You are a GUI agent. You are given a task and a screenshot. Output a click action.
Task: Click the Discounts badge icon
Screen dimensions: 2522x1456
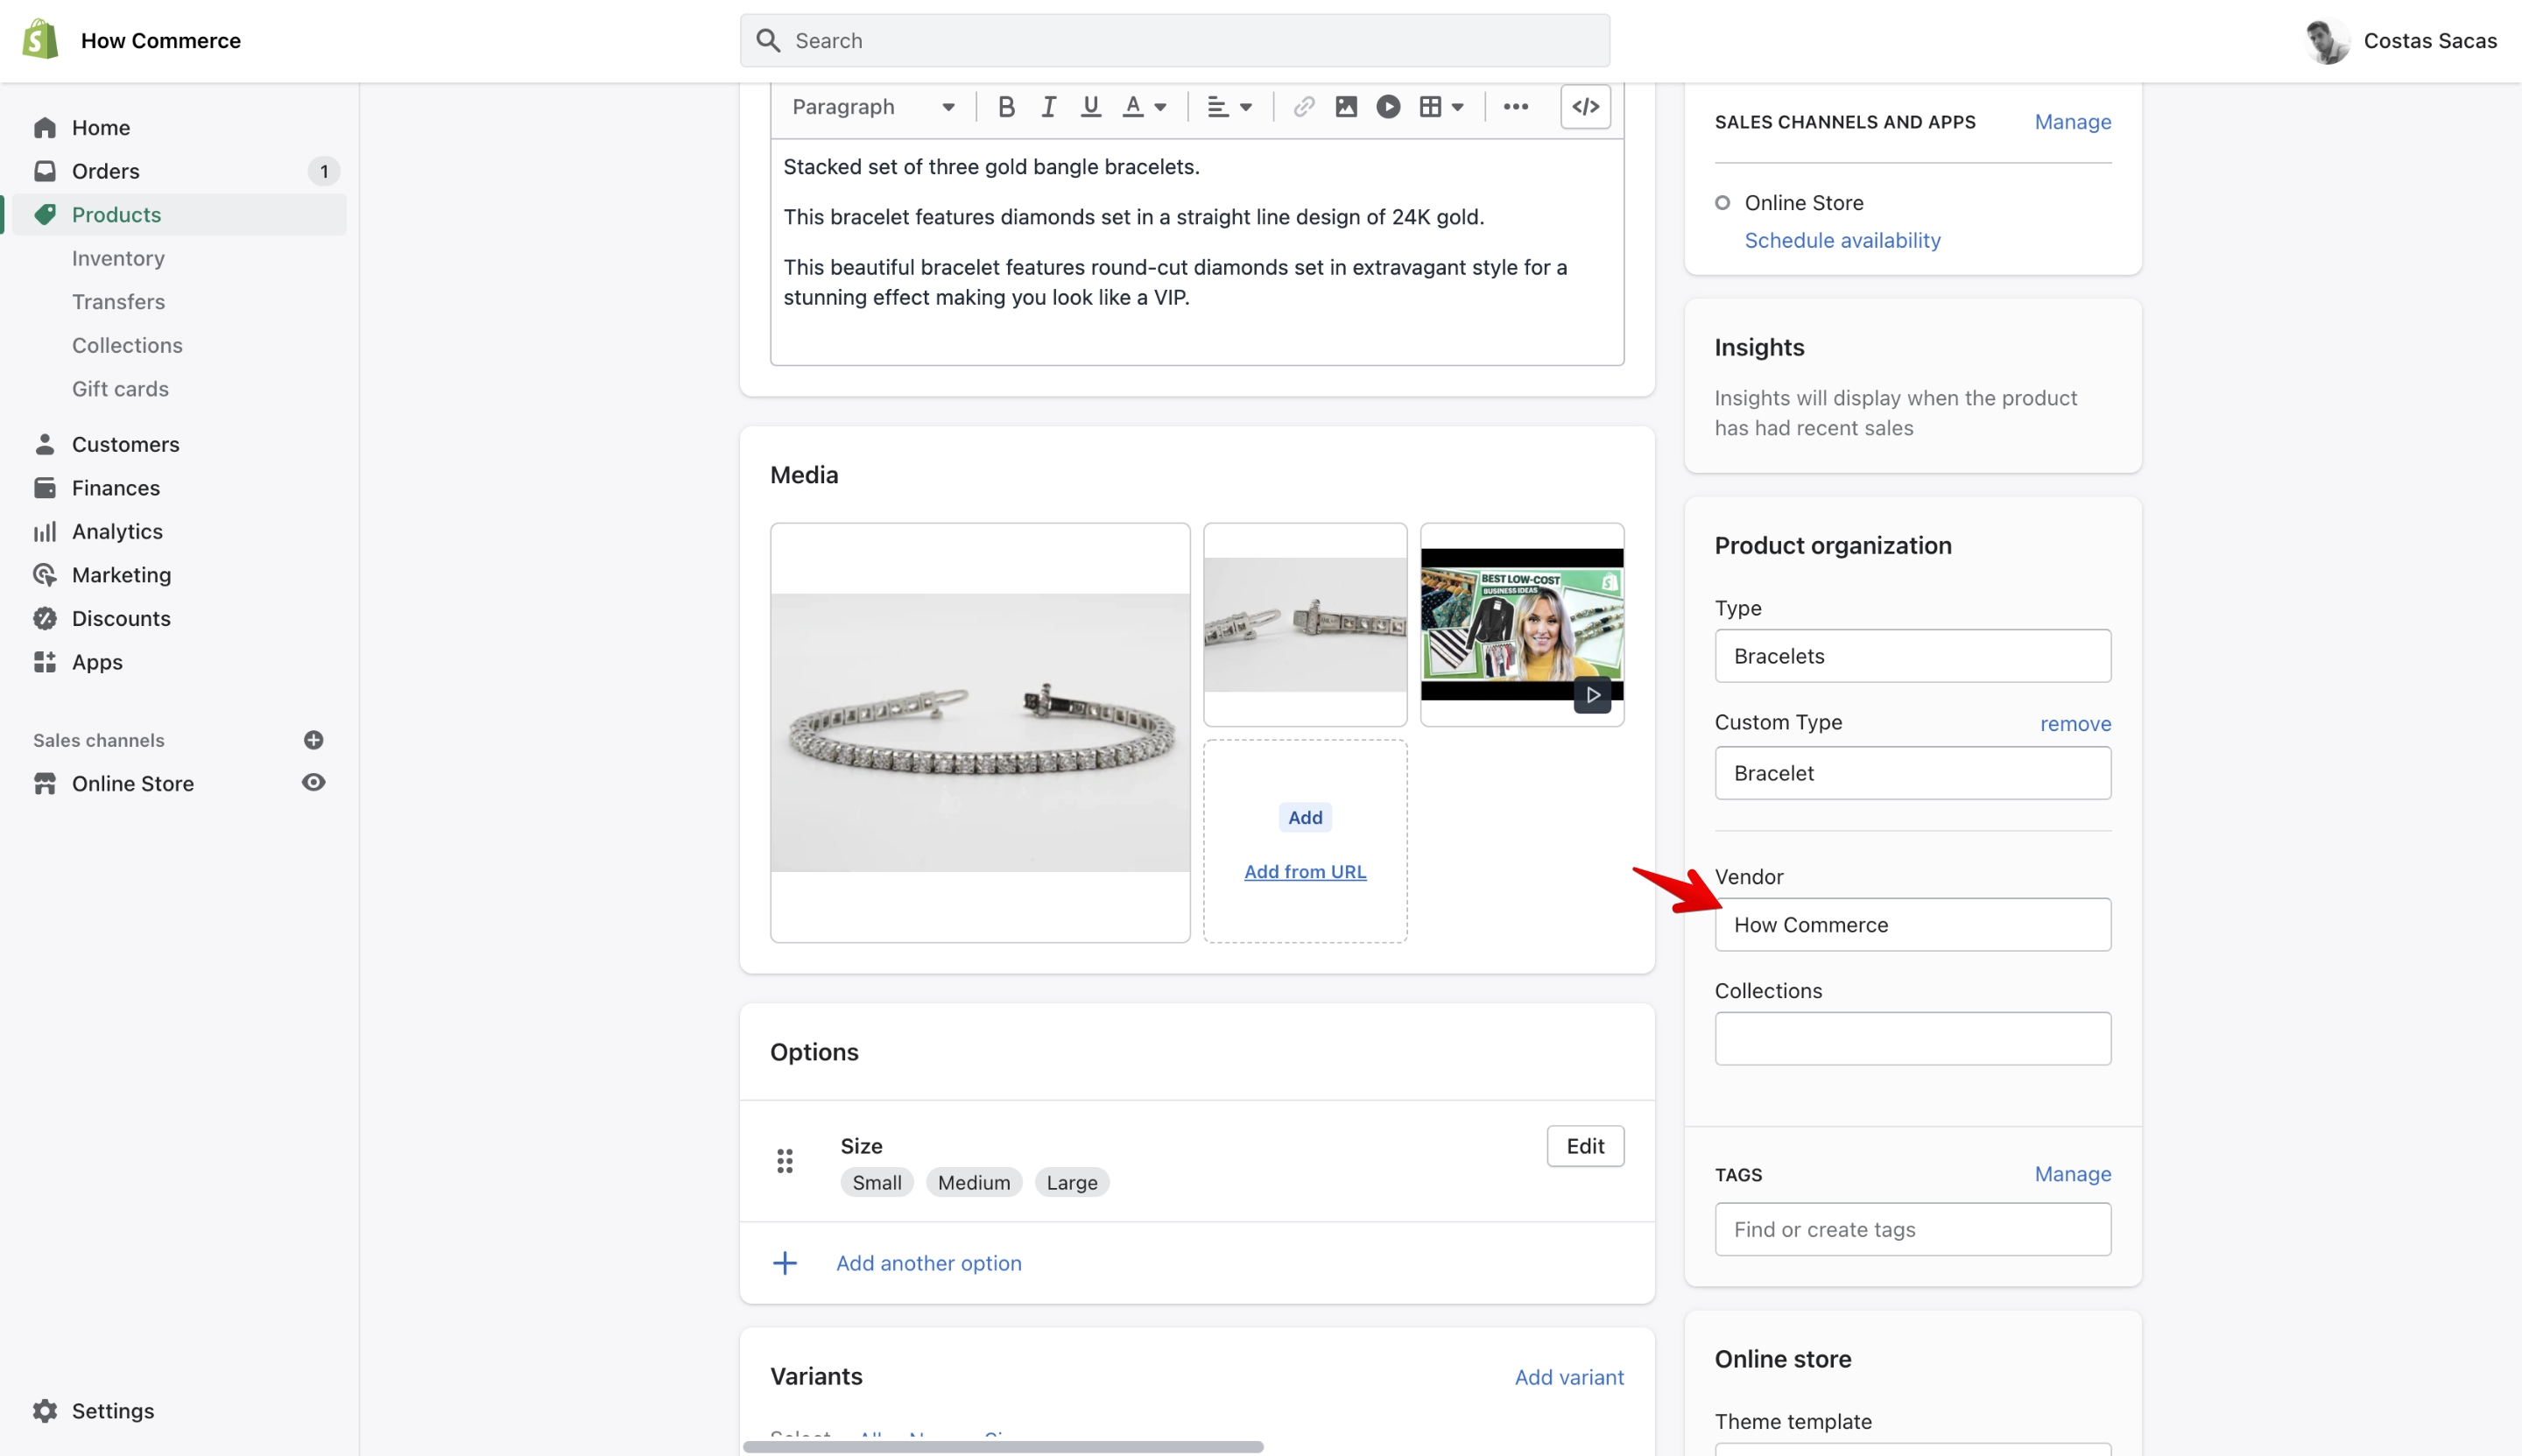point(45,618)
